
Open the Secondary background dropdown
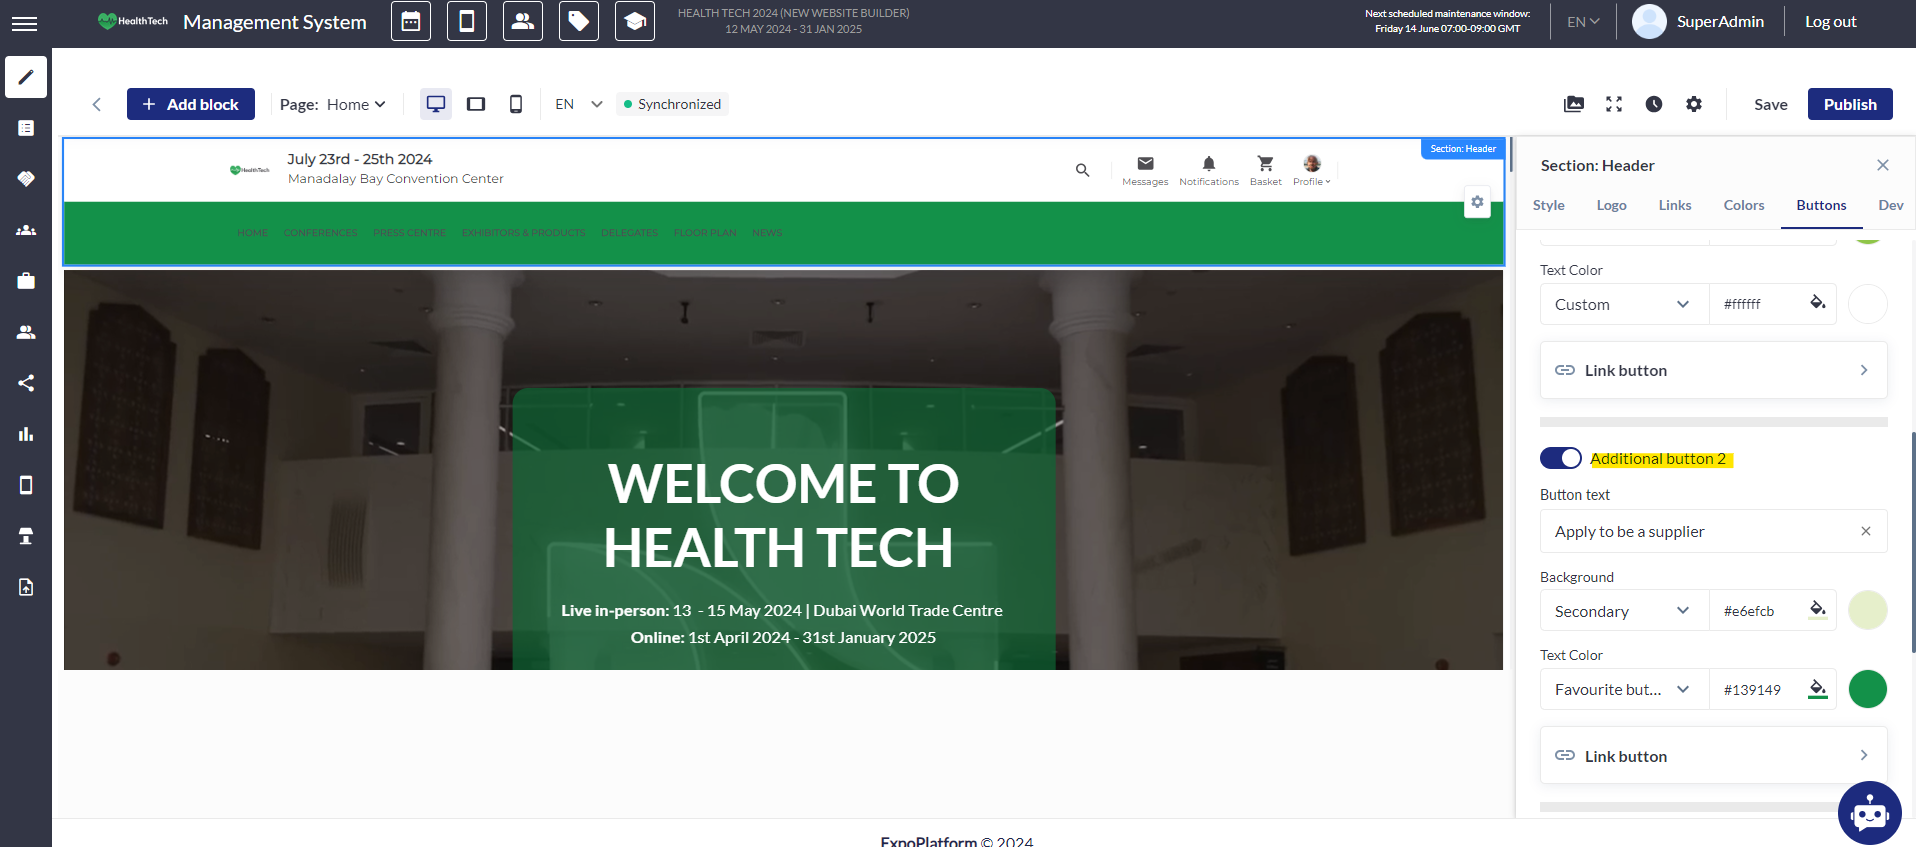pyautogui.click(x=1624, y=611)
